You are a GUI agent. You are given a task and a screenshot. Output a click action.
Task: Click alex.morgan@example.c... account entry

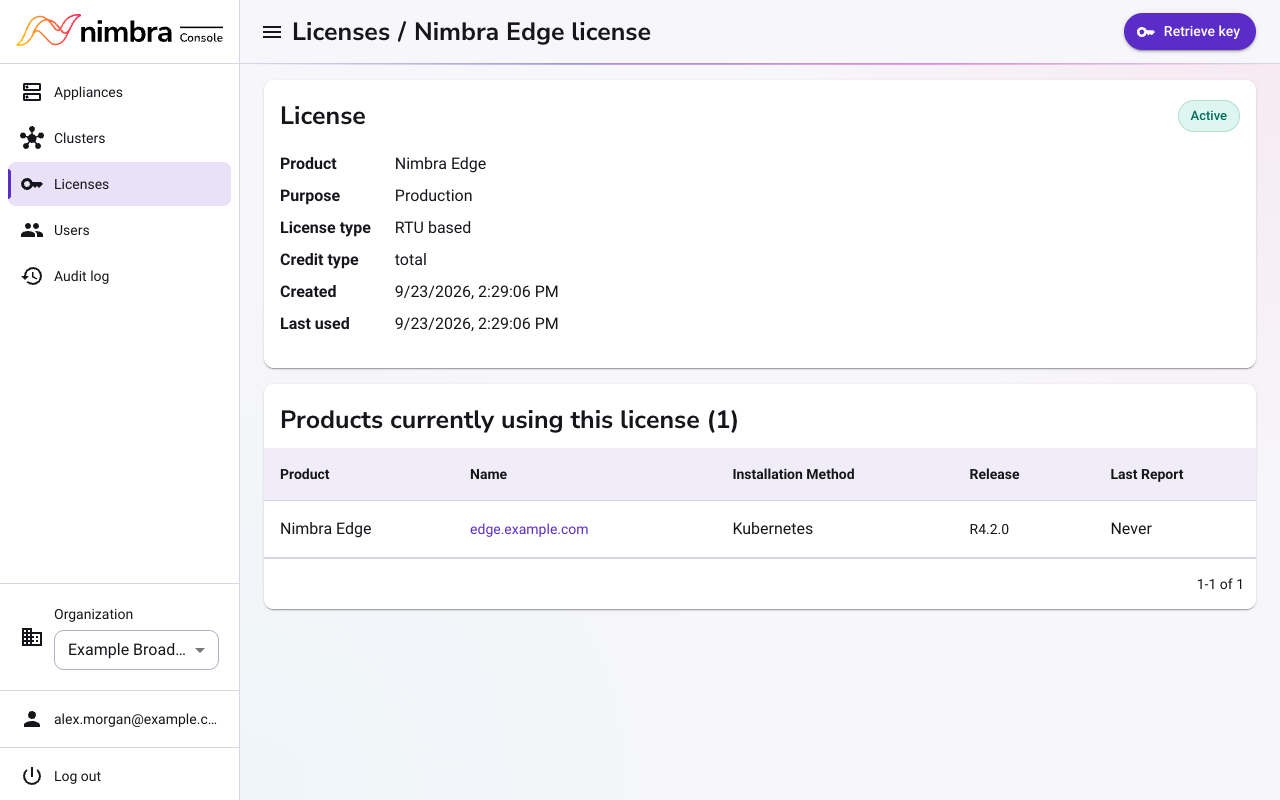tap(120, 719)
